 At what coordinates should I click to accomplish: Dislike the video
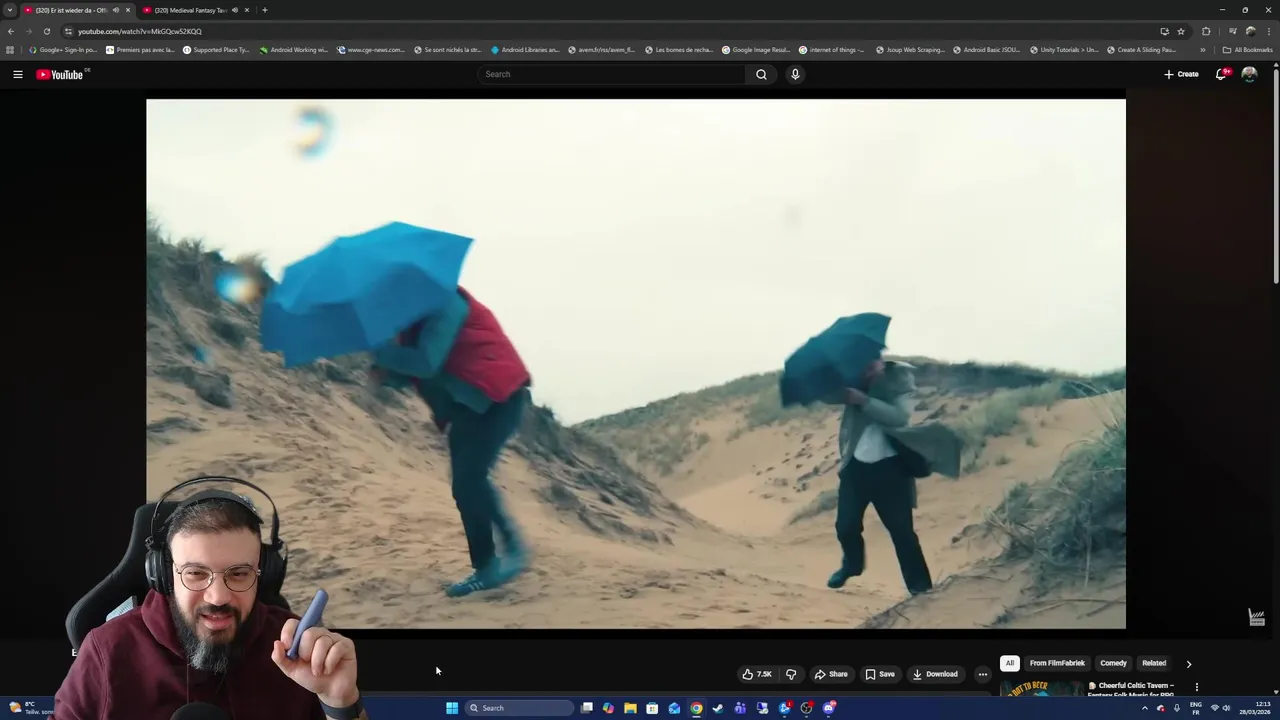point(791,674)
